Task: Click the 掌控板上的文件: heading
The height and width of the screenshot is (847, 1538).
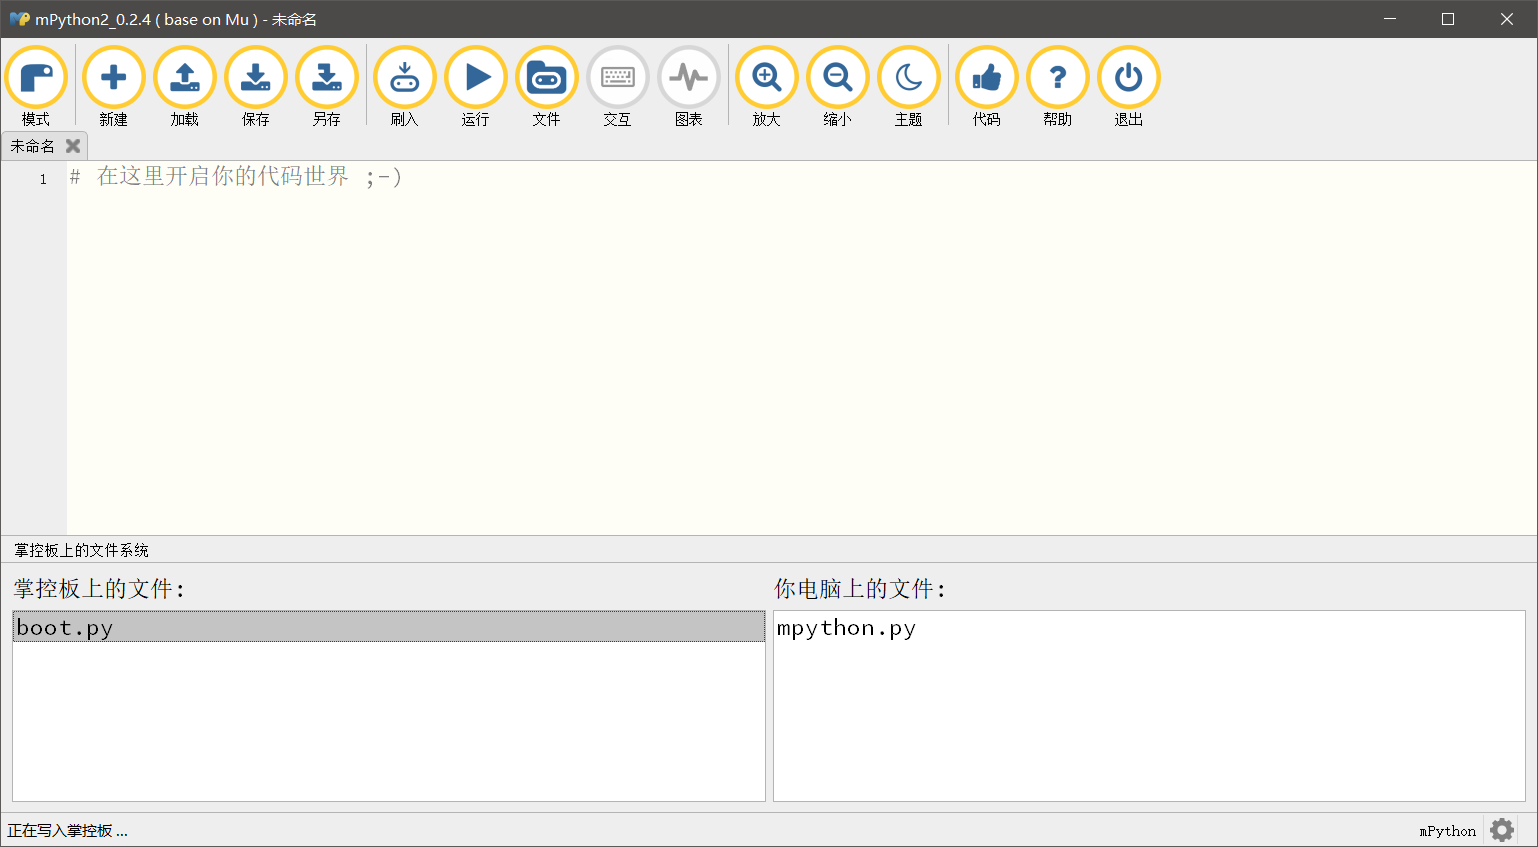Action: click(x=99, y=589)
